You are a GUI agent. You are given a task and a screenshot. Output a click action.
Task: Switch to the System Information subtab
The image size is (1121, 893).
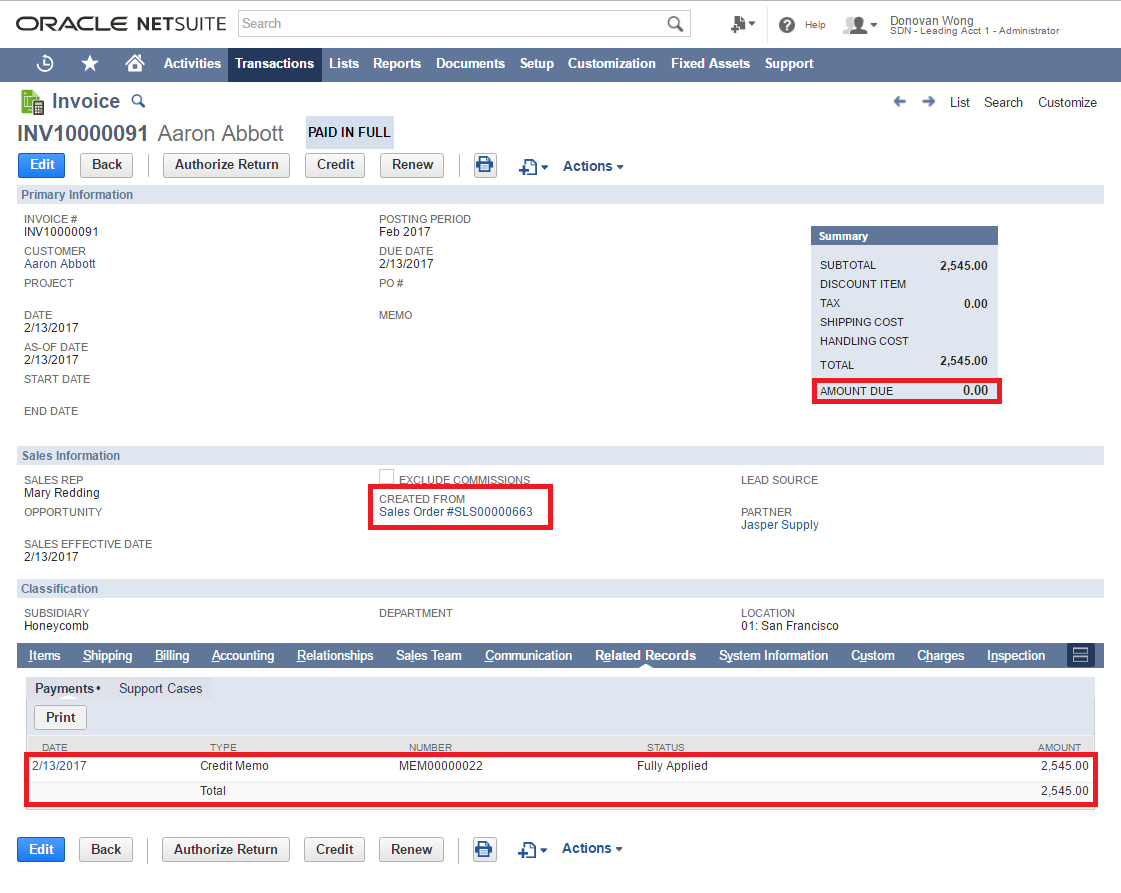pyautogui.click(x=774, y=656)
